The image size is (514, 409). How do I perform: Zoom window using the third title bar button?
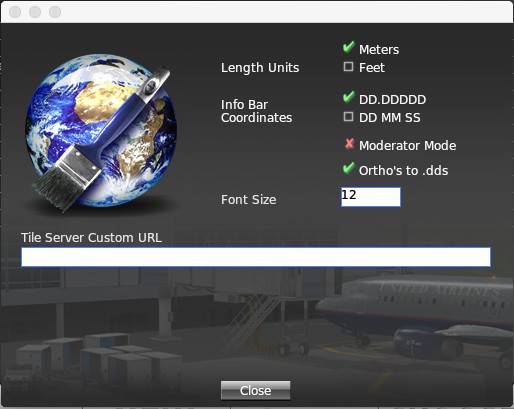tap(55, 12)
